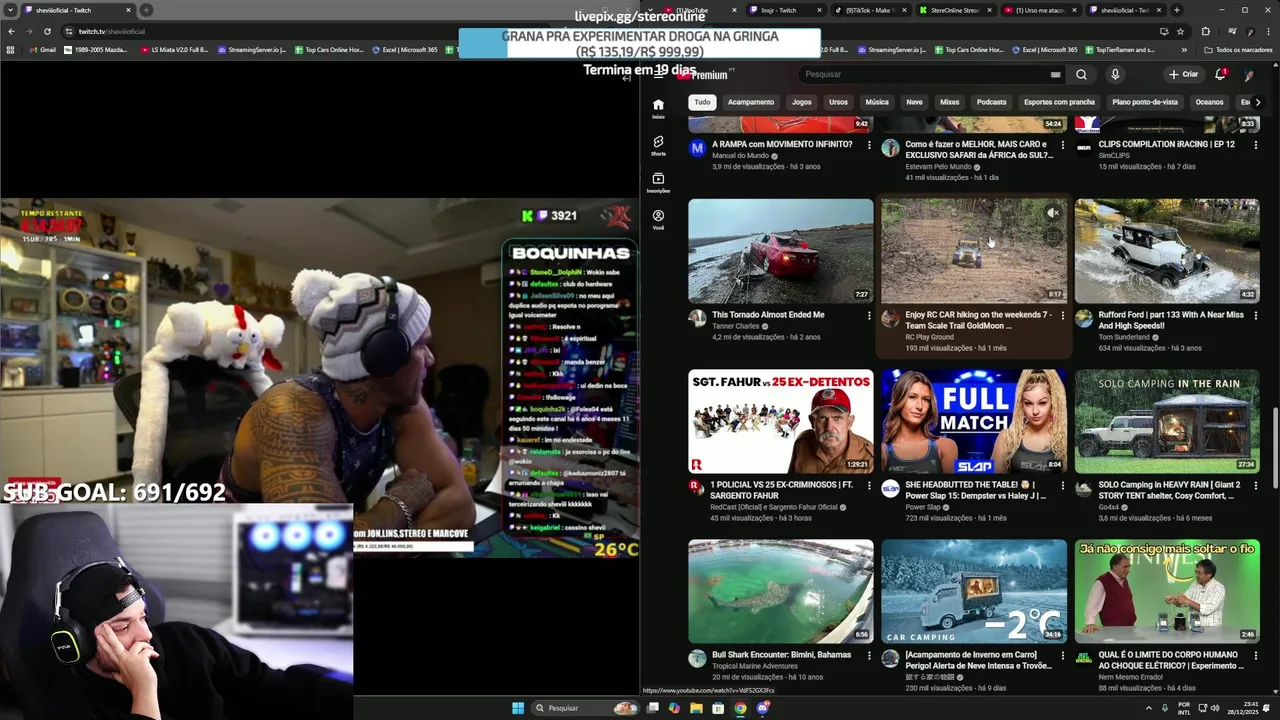Open options menu for Bull Shark Encounter video
The image size is (1280, 720).
pyautogui.click(x=869, y=656)
